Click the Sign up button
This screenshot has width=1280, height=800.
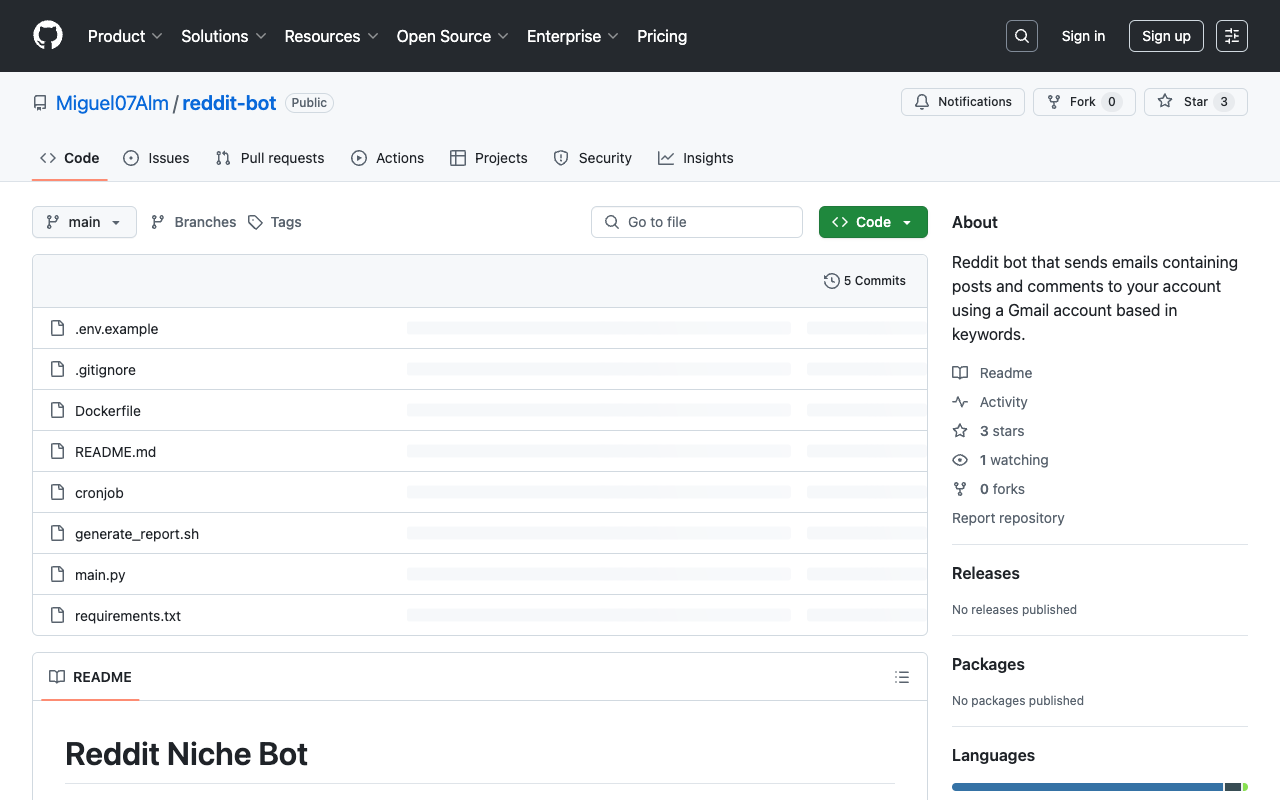click(1166, 36)
